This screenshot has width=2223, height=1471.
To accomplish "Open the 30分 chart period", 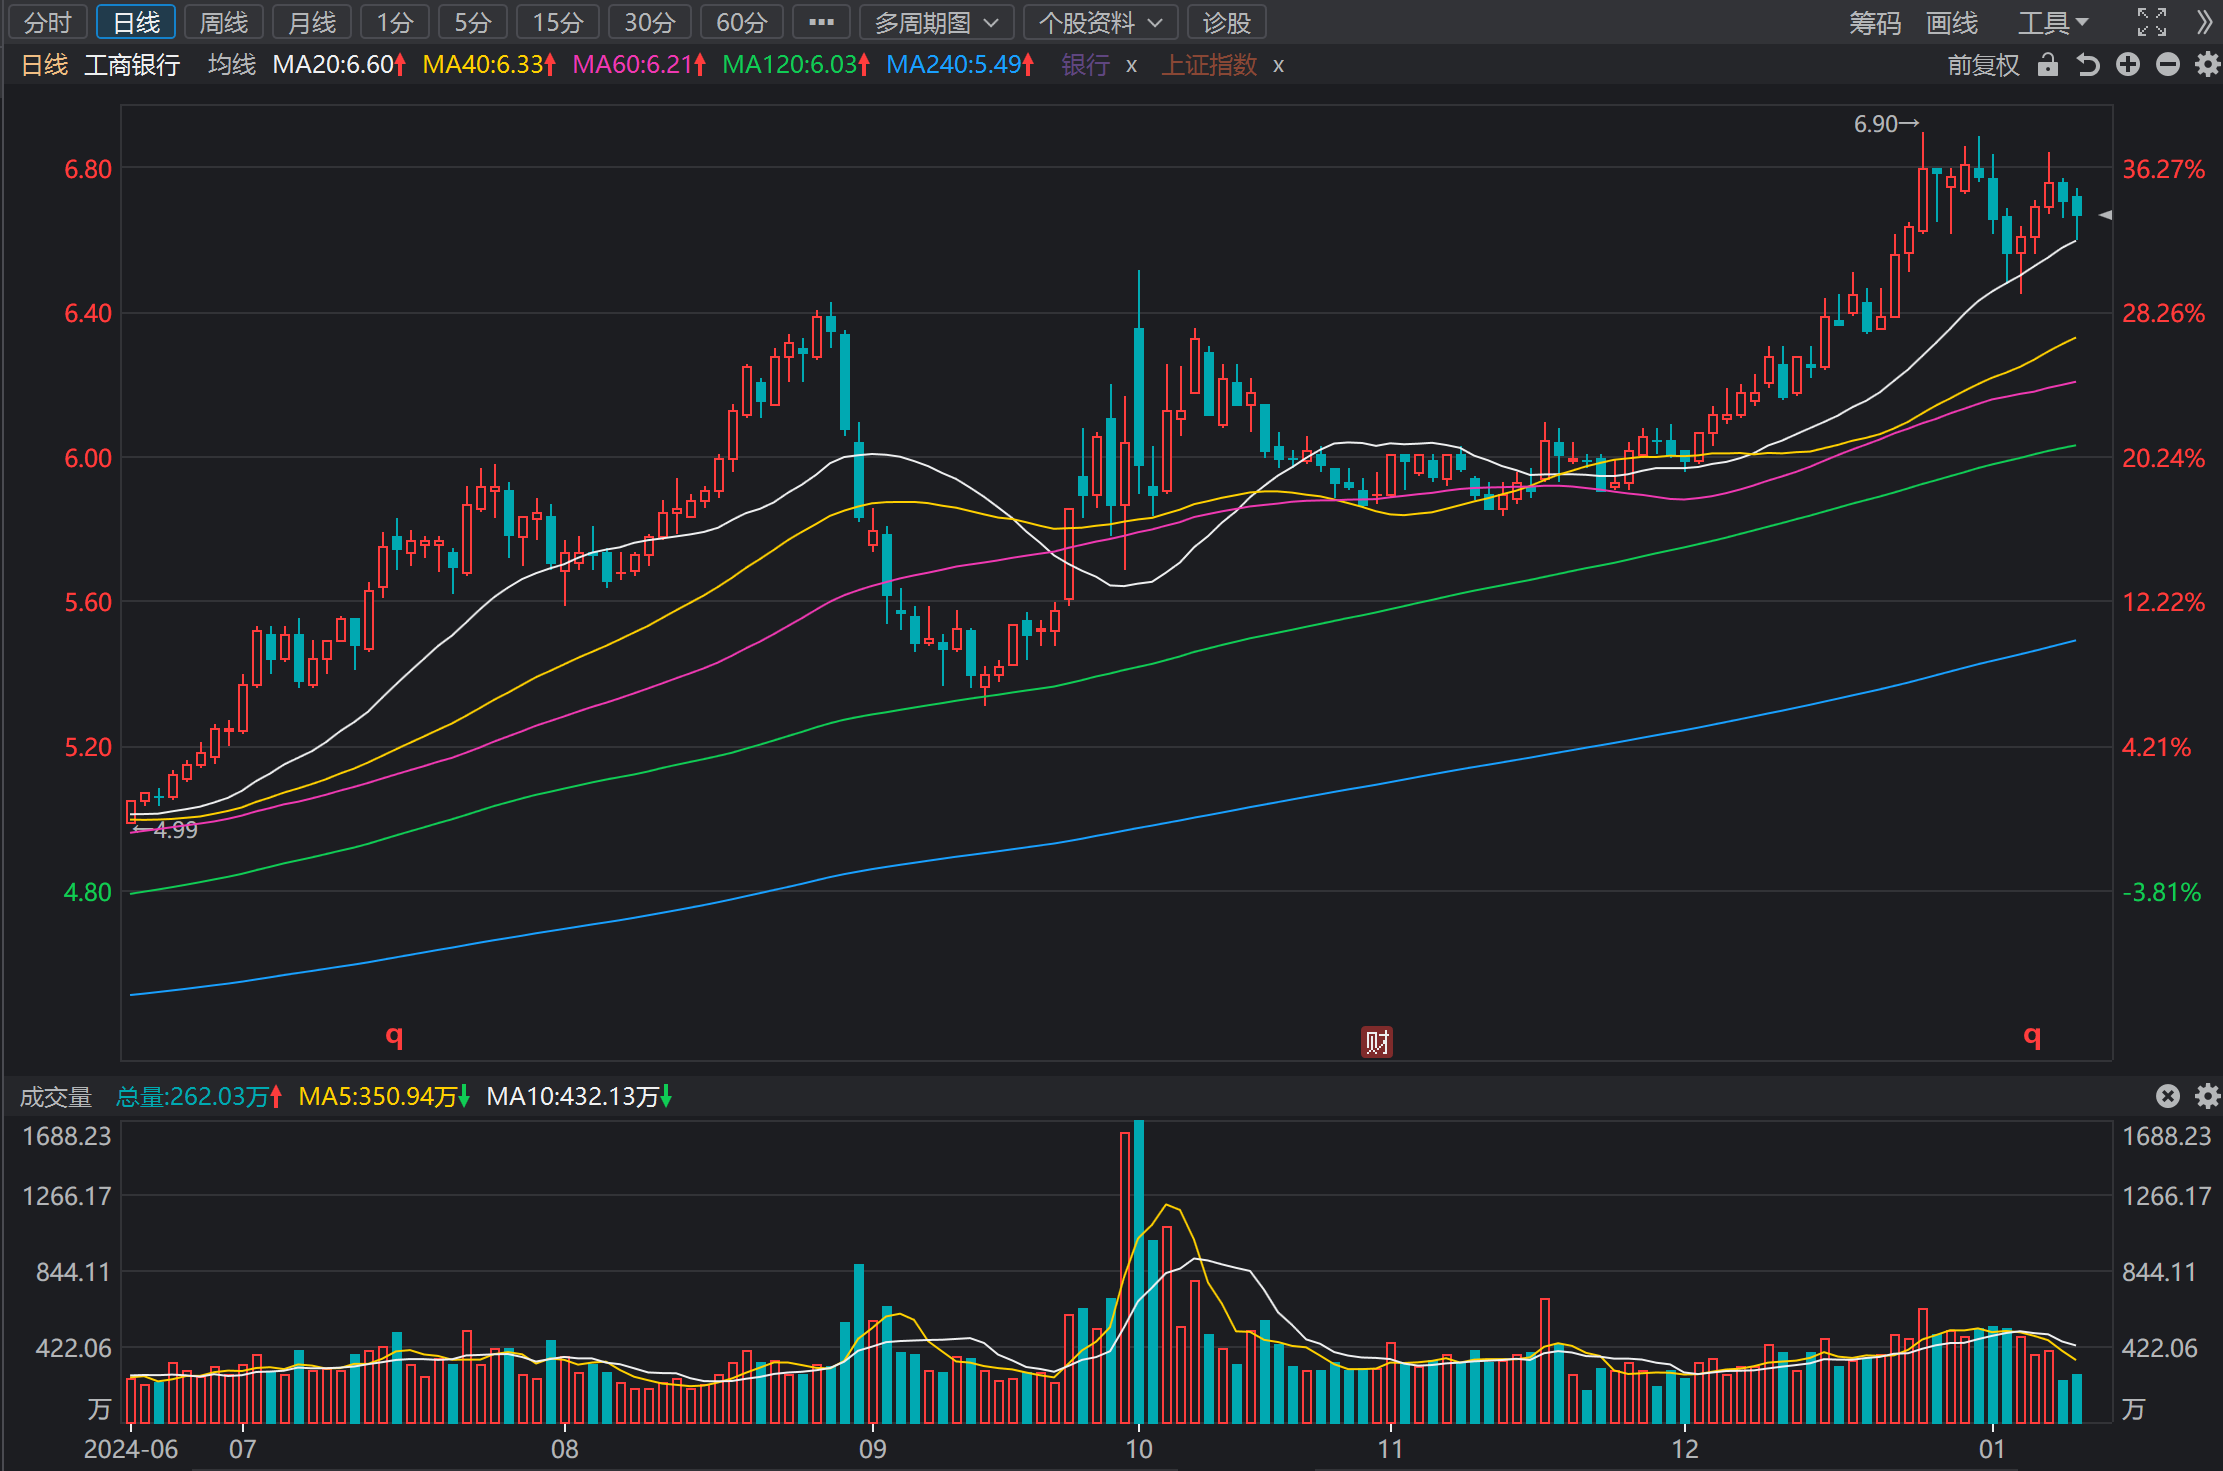I will [x=650, y=22].
